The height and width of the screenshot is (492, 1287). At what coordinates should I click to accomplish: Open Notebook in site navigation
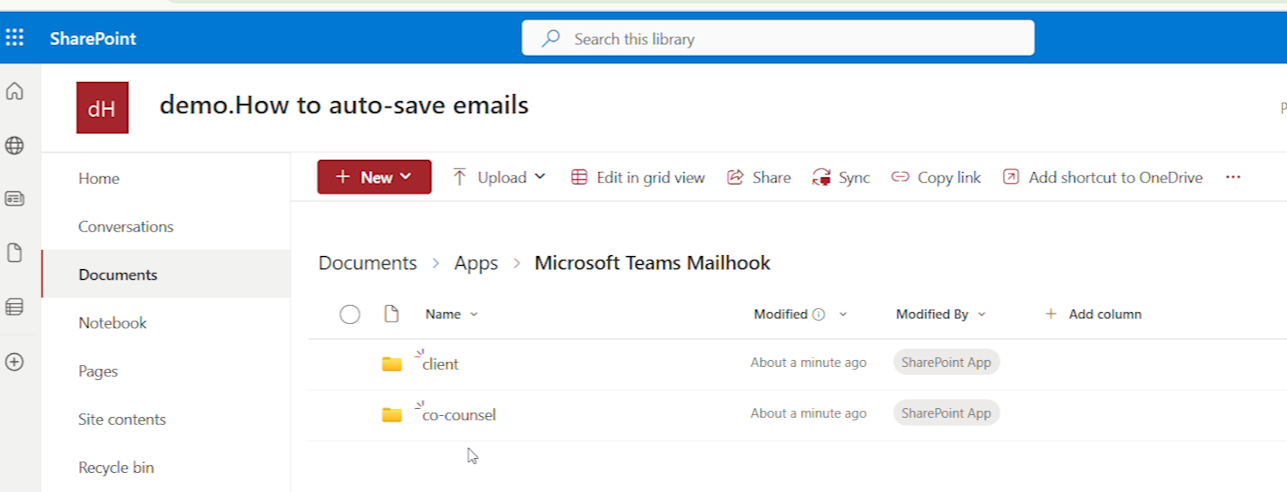click(x=113, y=322)
